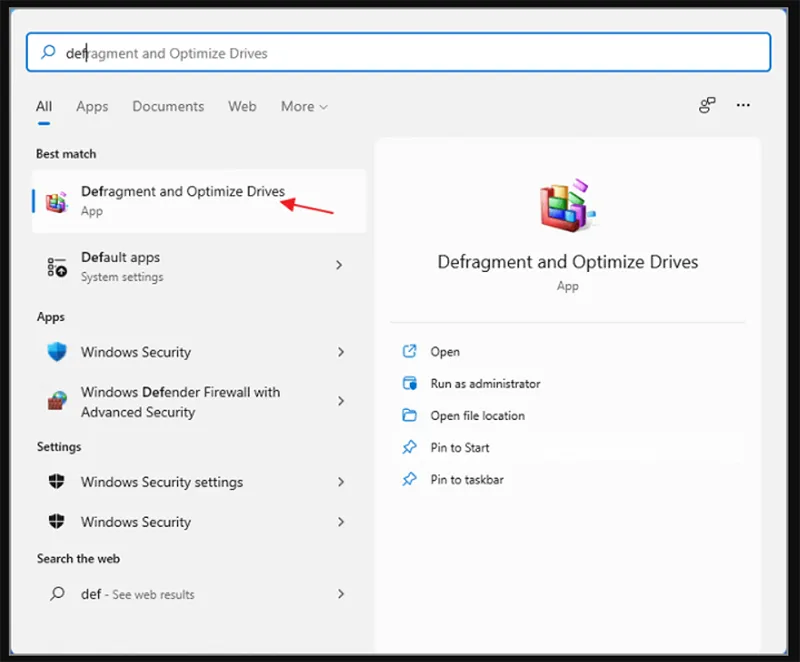Click the blue Windows Security shield icon
This screenshot has width=800, height=662.
[57, 351]
